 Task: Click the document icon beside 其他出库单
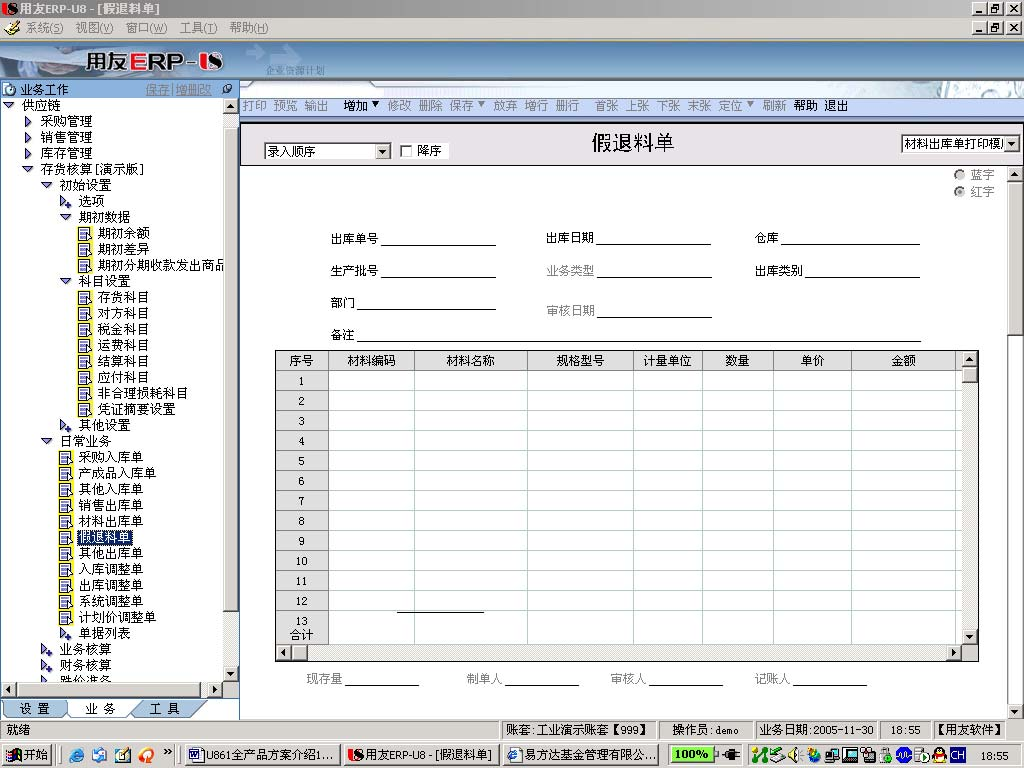[x=66, y=554]
